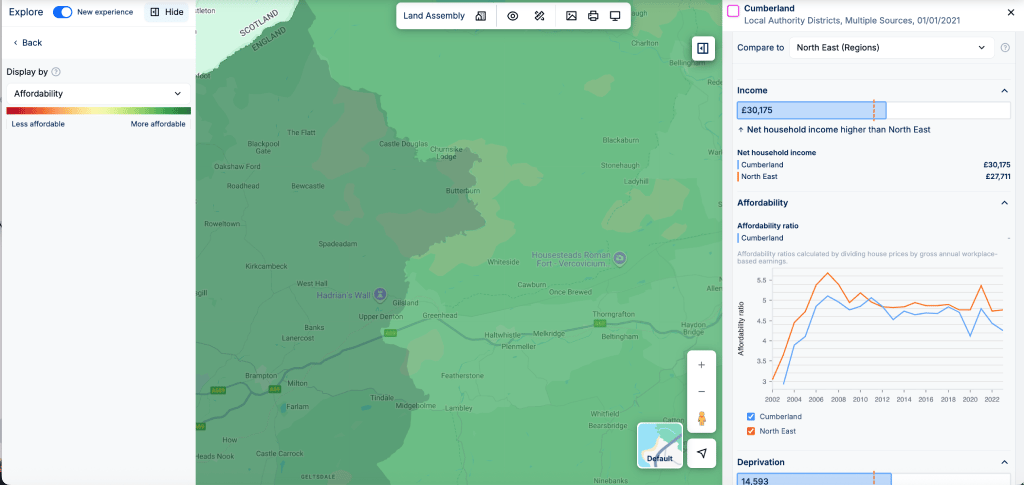Viewport: 1024px width, 485px height.
Task: Center map on my location arrow
Action: click(x=701, y=453)
